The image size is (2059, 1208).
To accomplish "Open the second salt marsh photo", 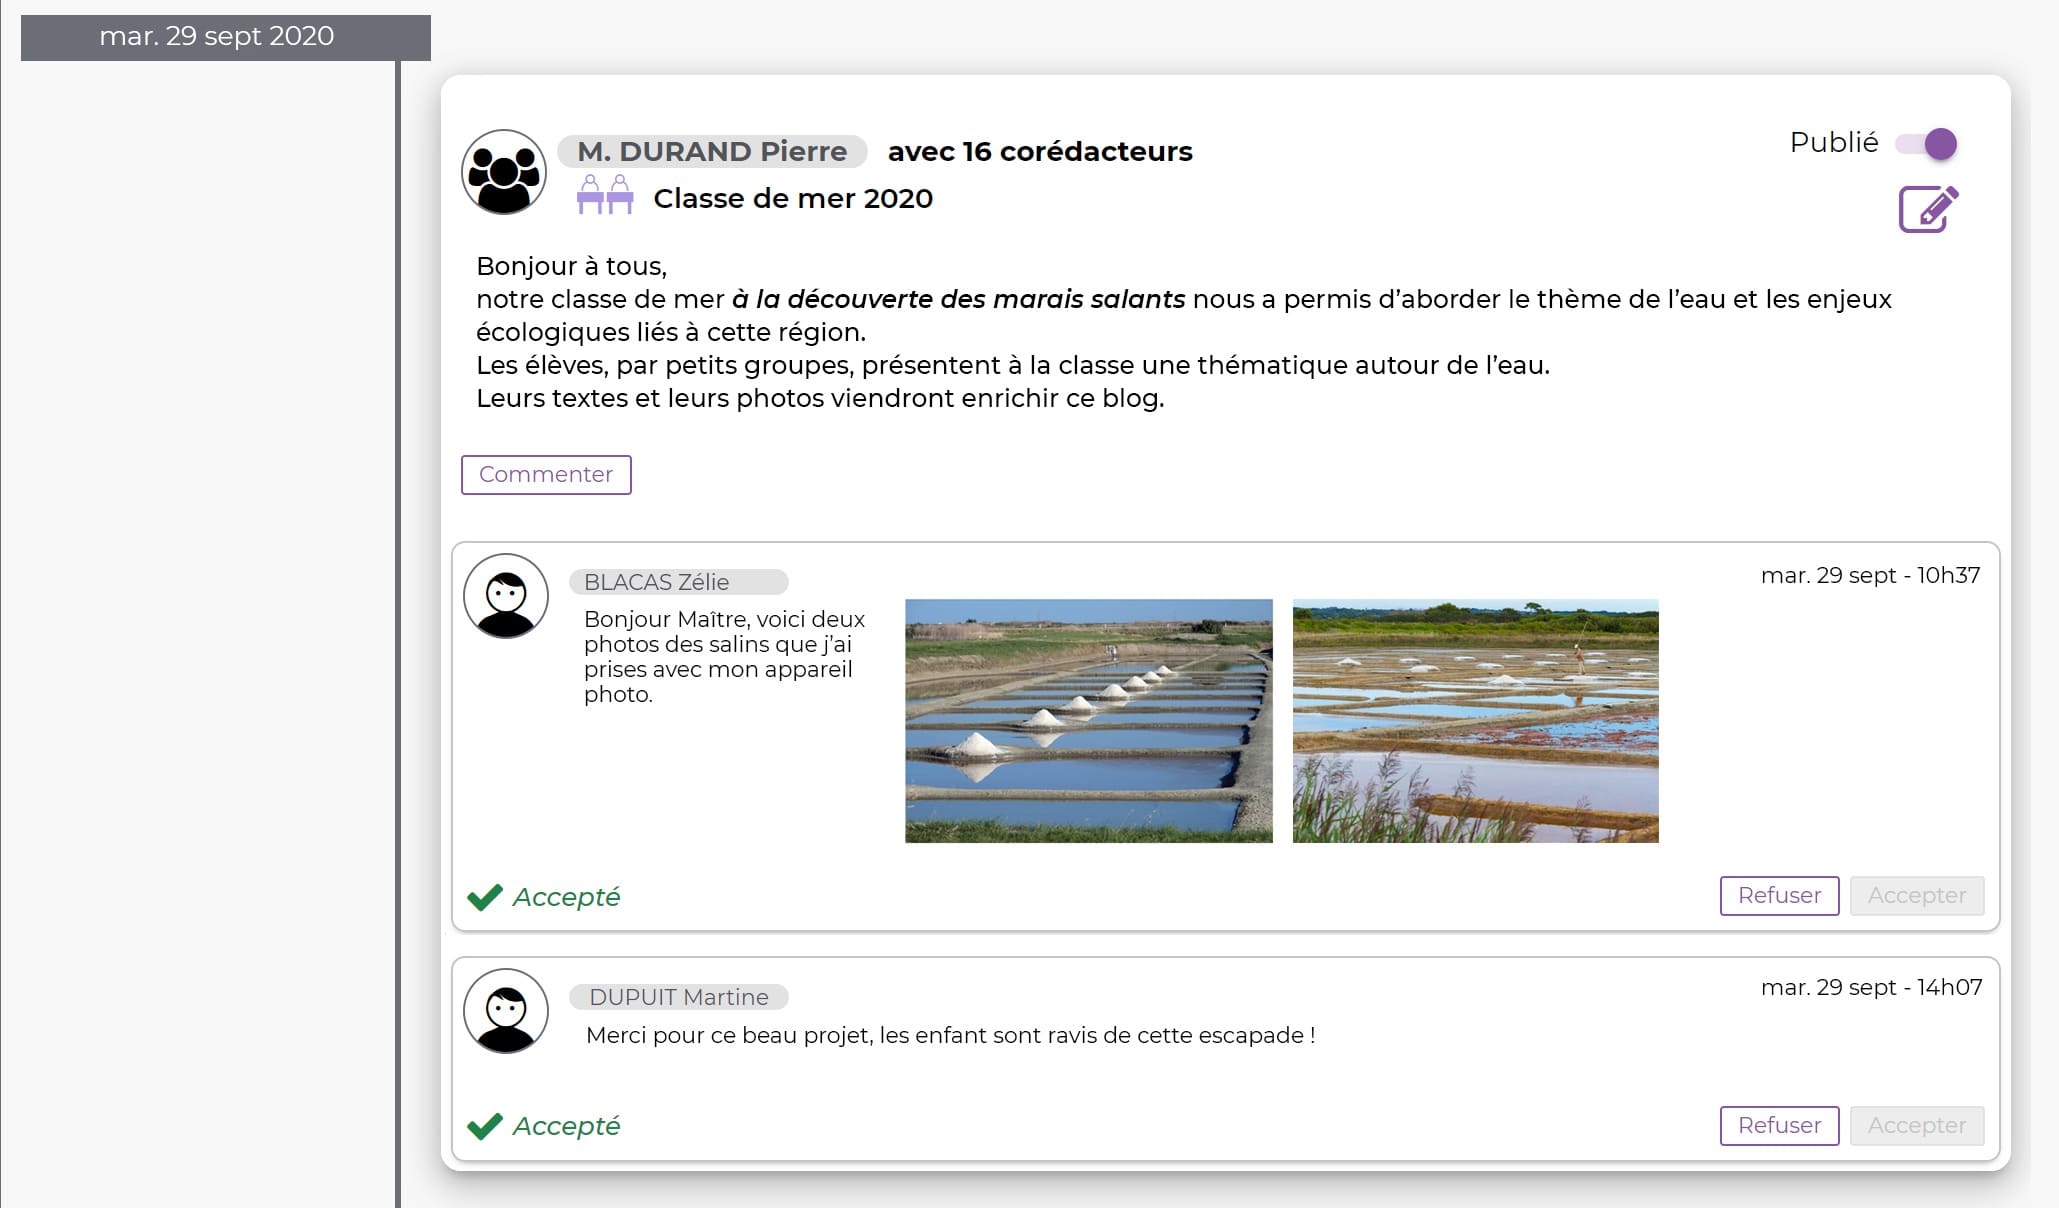I will (1475, 720).
